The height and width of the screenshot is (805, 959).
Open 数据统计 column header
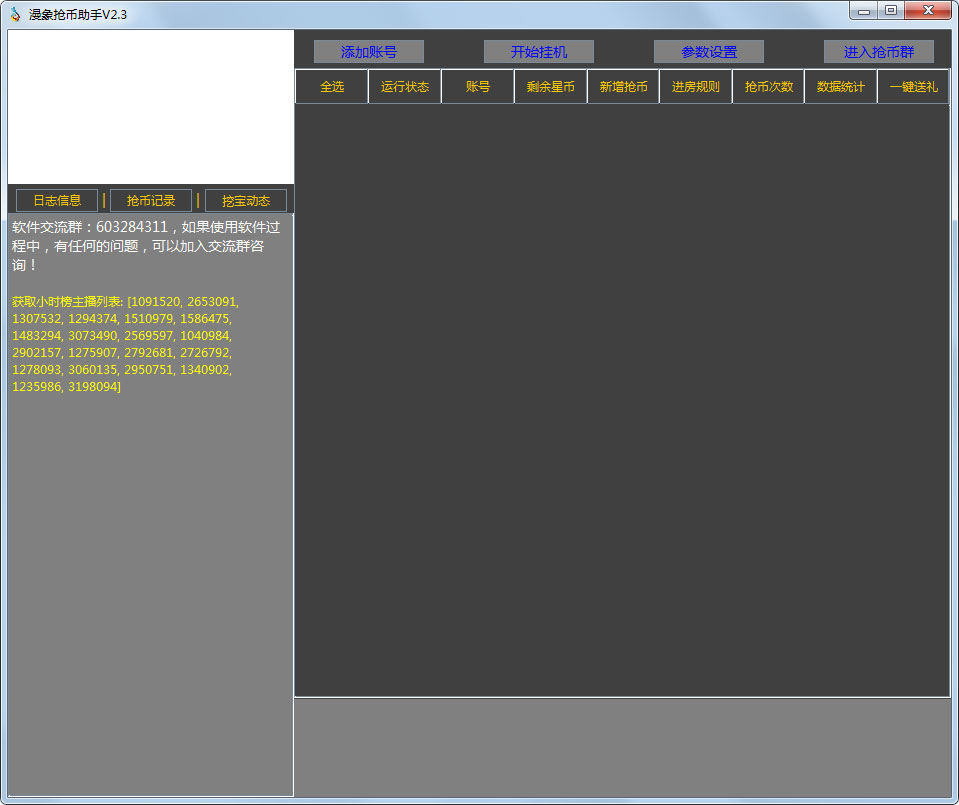840,87
